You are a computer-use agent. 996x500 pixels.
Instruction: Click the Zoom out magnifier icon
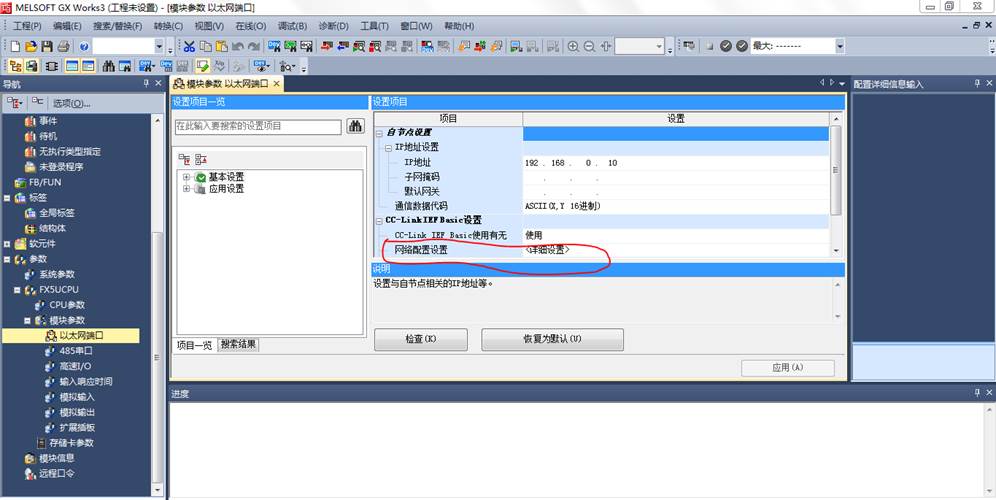click(x=589, y=46)
